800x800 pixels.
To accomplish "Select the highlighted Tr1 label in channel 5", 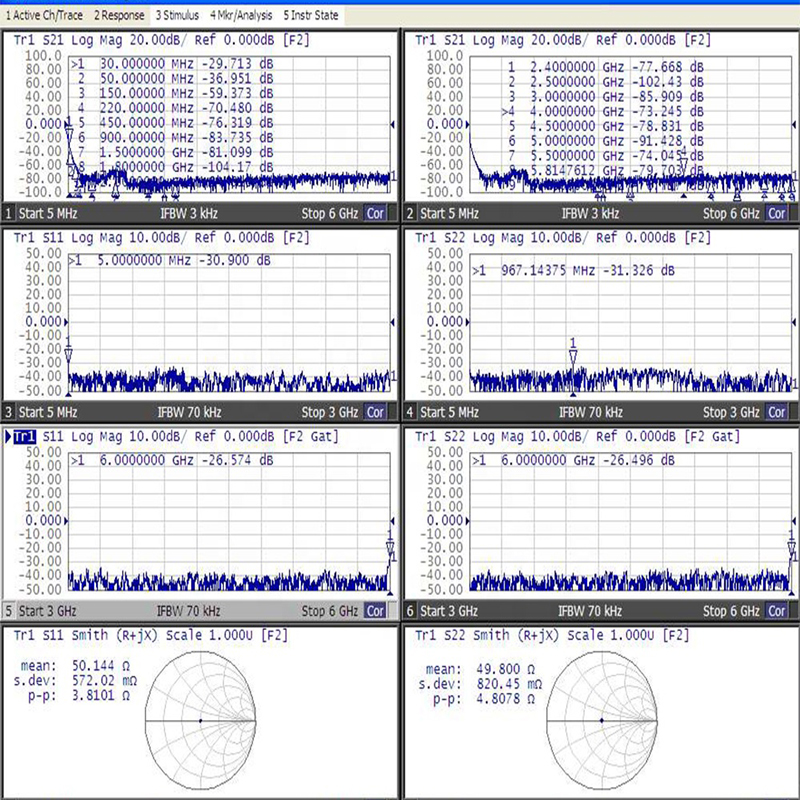I will click(24, 437).
